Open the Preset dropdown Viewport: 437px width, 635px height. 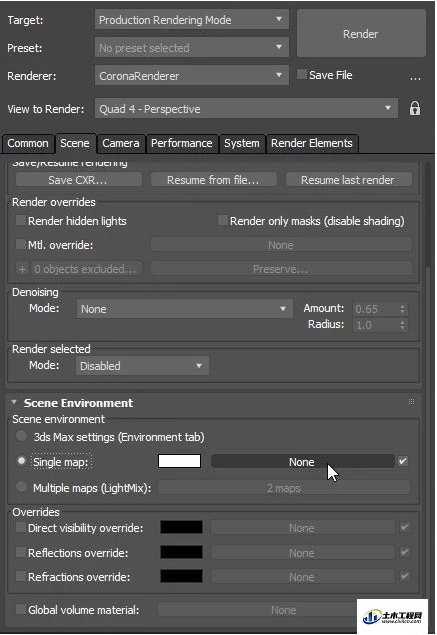[192, 48]
